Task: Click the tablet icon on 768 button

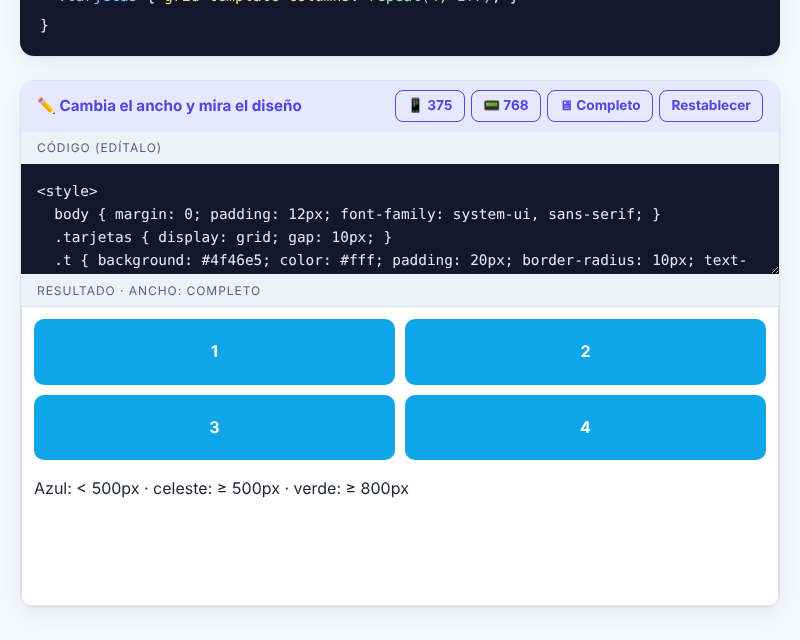Action: click(x=491, y=106)
